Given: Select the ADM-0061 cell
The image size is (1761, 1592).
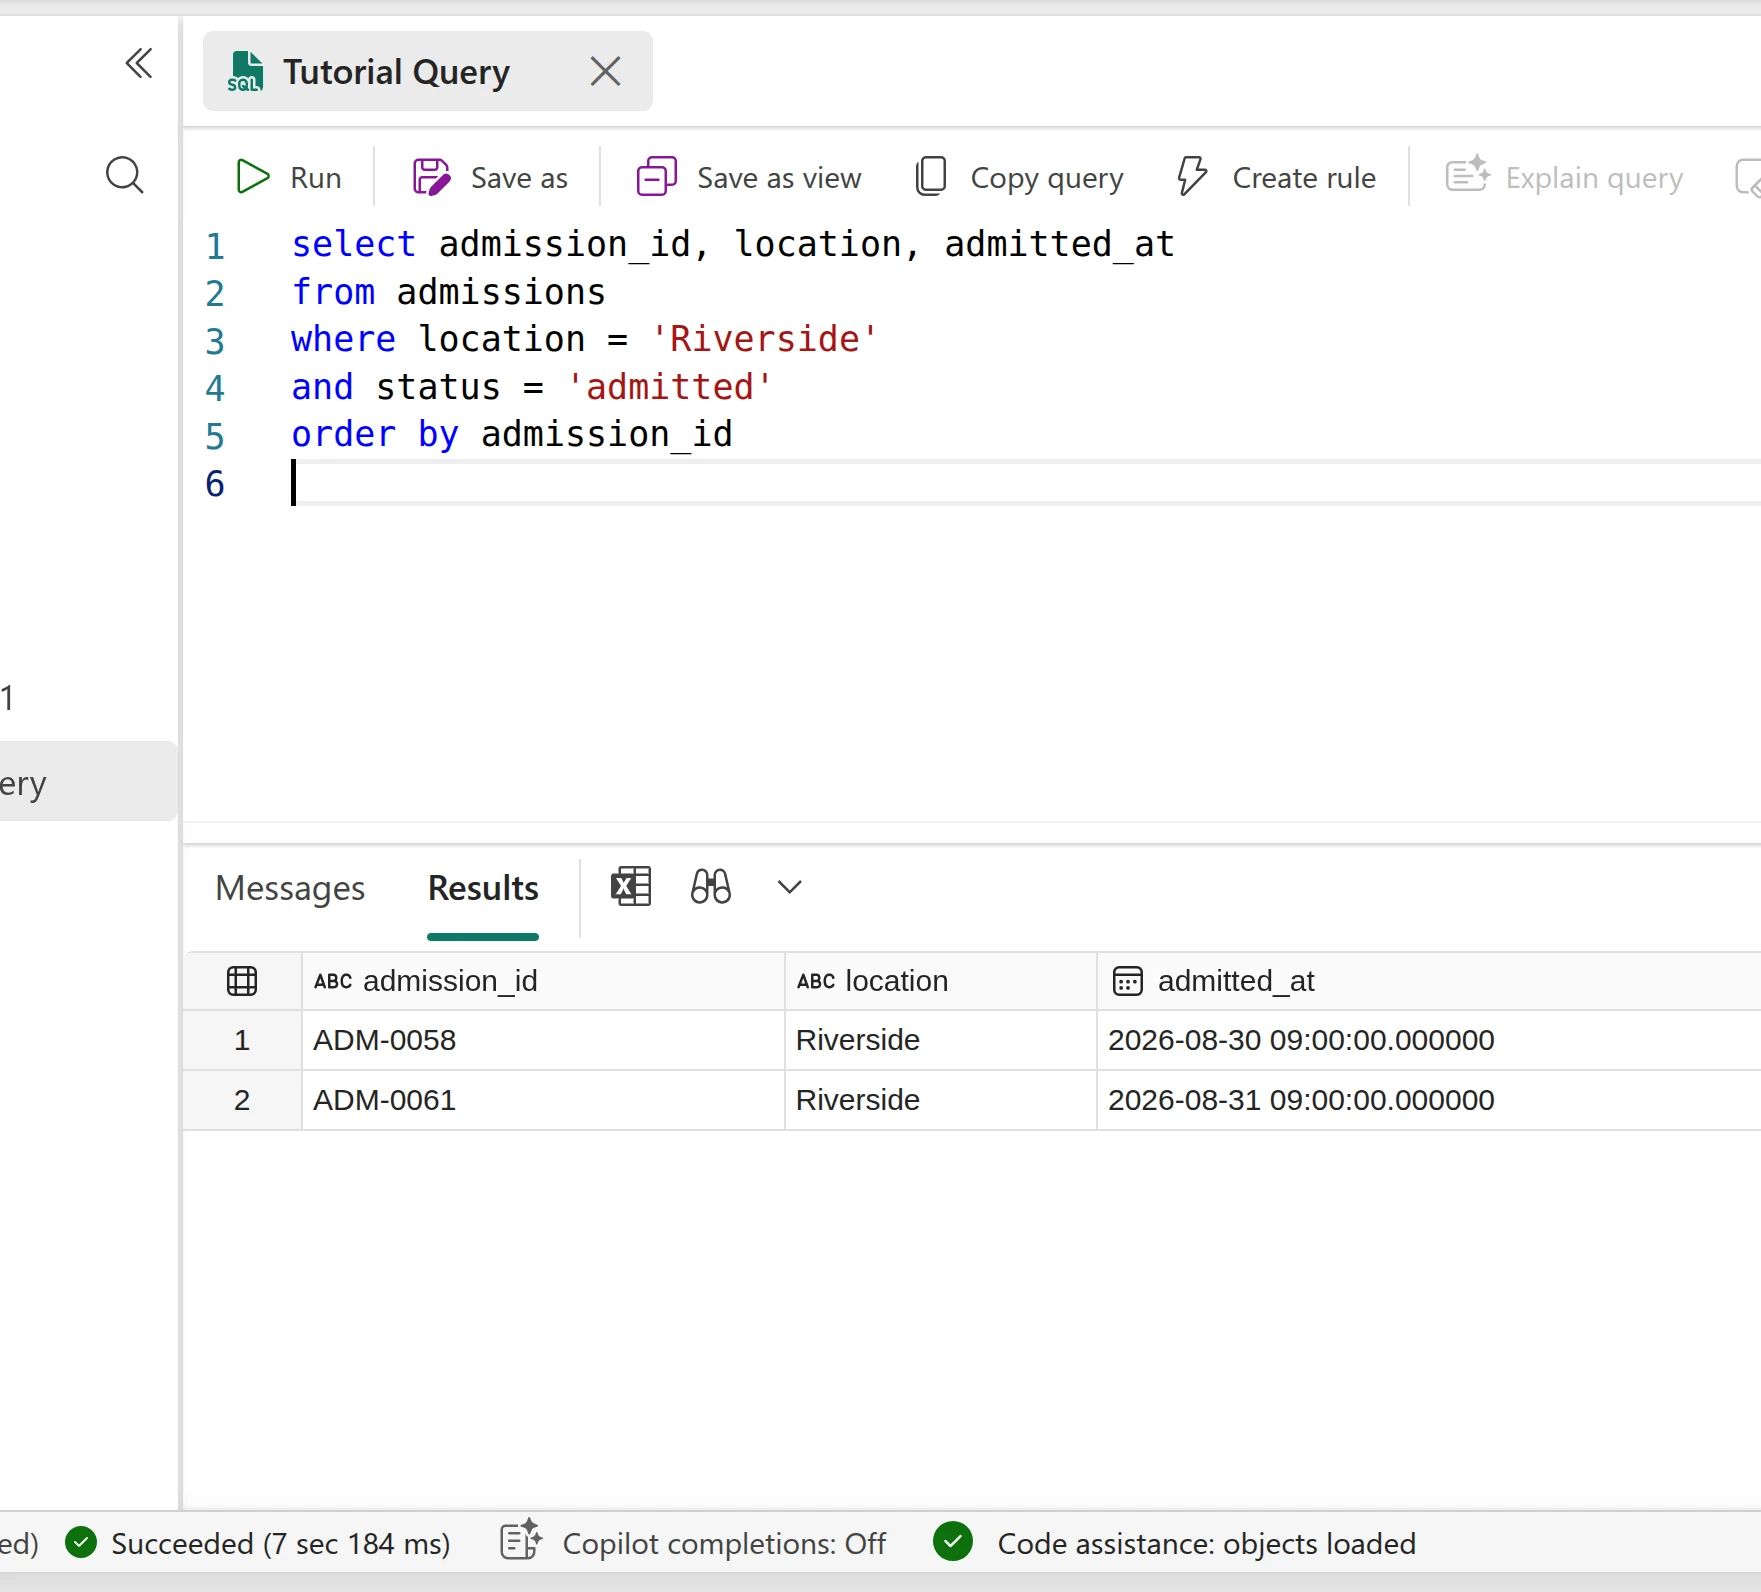Looking at the screenshot, I should tap(543, 1100).
